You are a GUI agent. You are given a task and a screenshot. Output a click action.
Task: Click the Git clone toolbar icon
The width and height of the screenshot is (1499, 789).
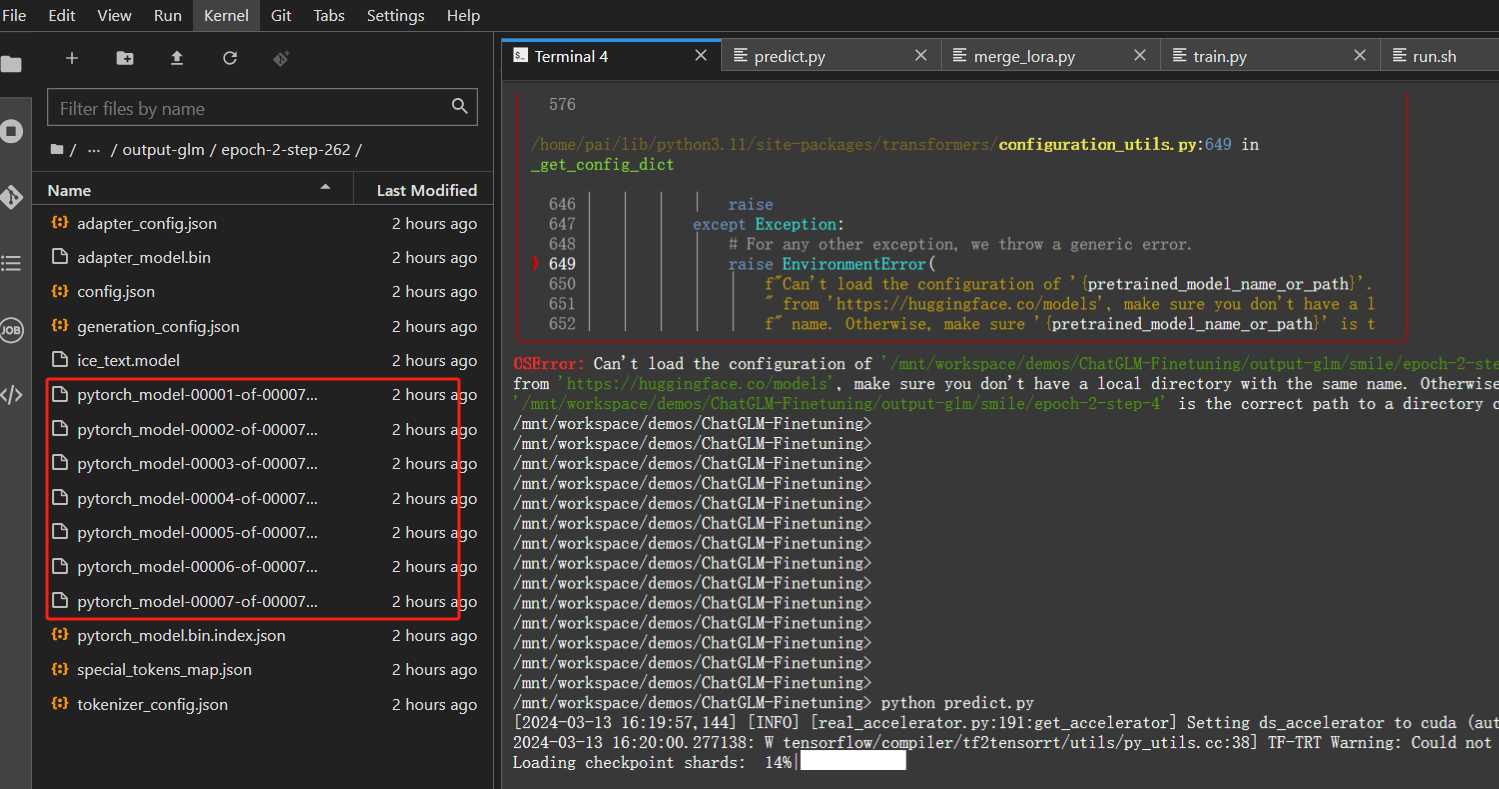(x=282, y=58)
